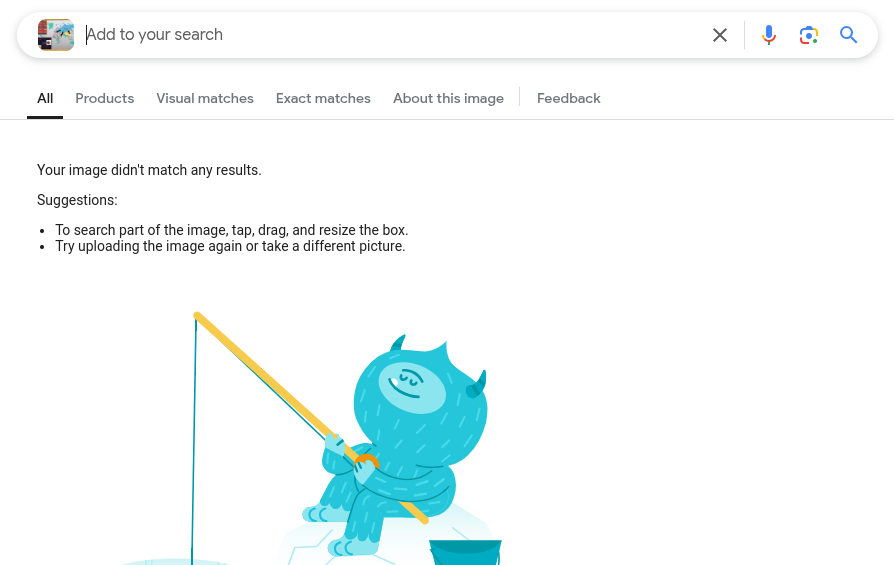
Task: Click the 'Try uploading the image again' suggestion
Action: (149, 246)
